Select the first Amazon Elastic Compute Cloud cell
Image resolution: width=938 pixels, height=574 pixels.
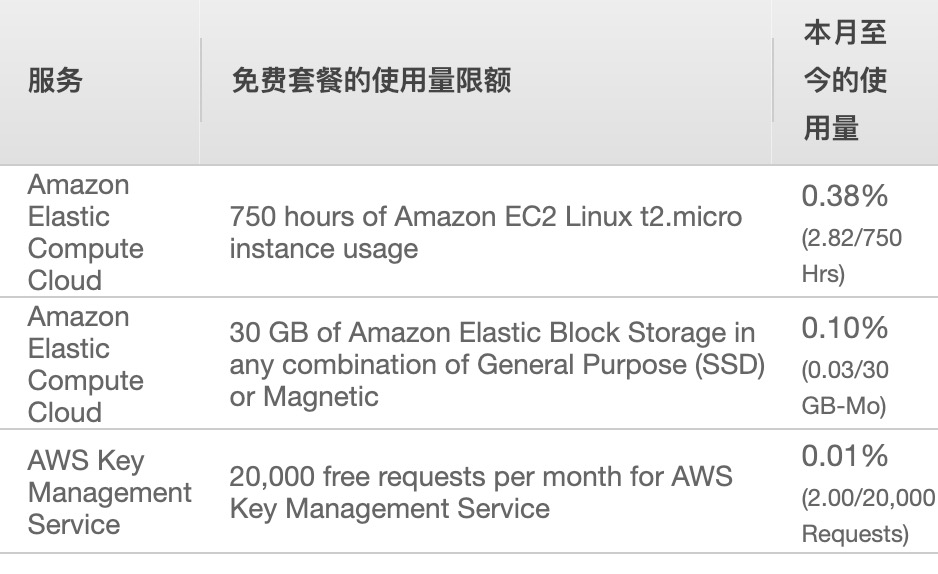point(86,232)
